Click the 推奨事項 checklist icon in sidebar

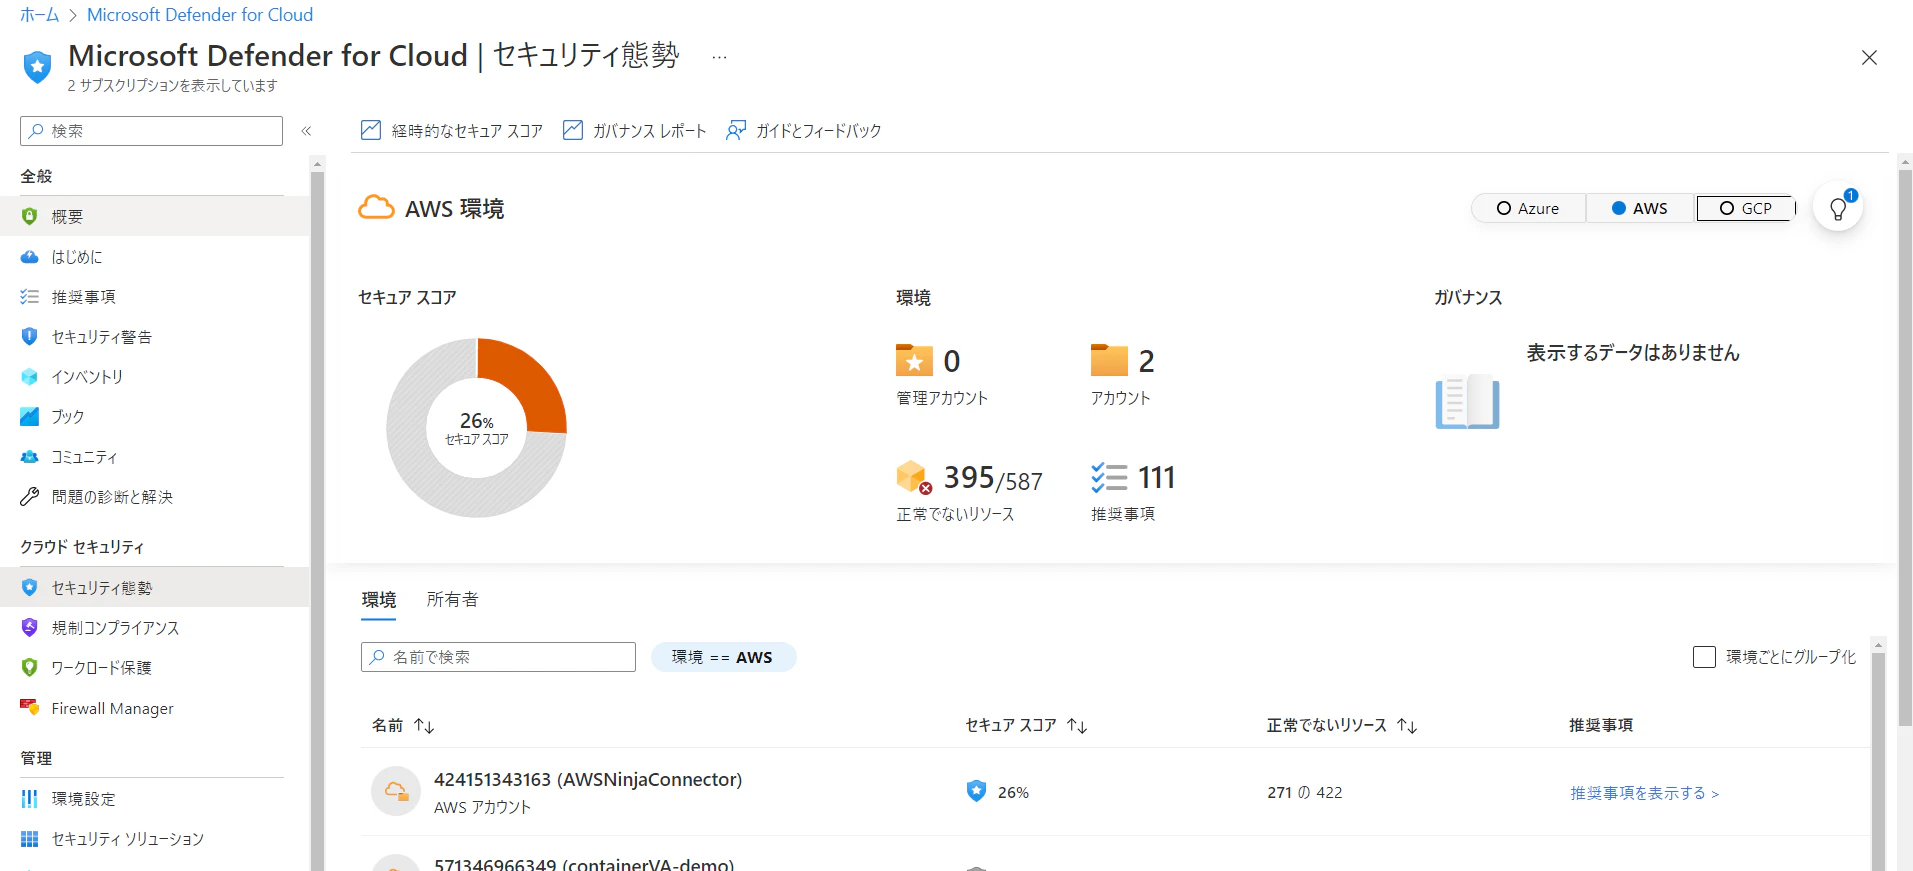click(x=30, y=297)
